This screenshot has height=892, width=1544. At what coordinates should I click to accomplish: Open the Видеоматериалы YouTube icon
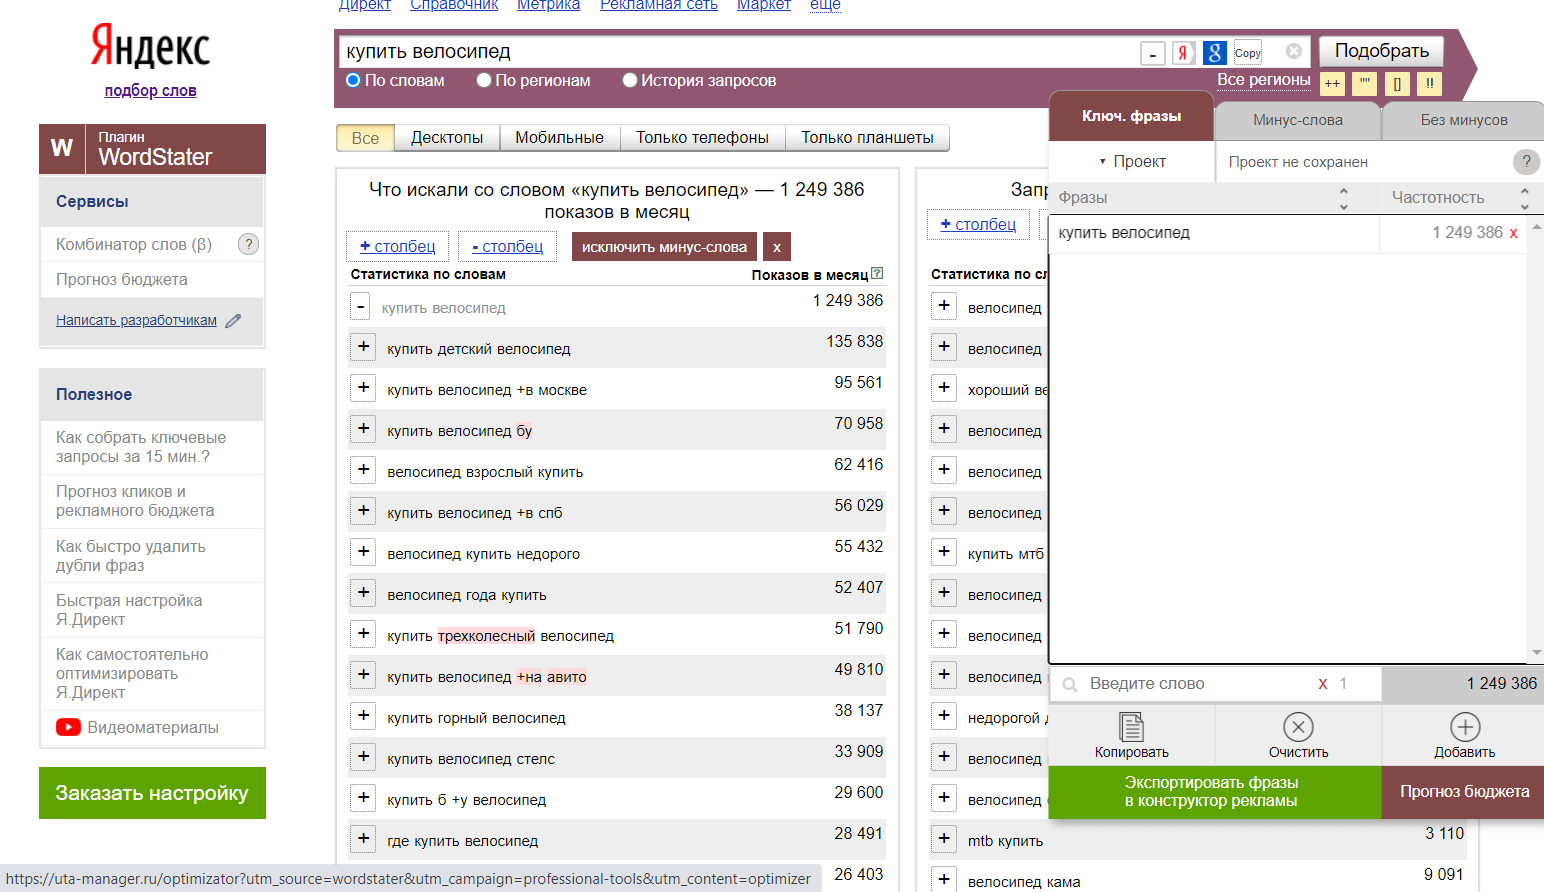coord(68,727)
